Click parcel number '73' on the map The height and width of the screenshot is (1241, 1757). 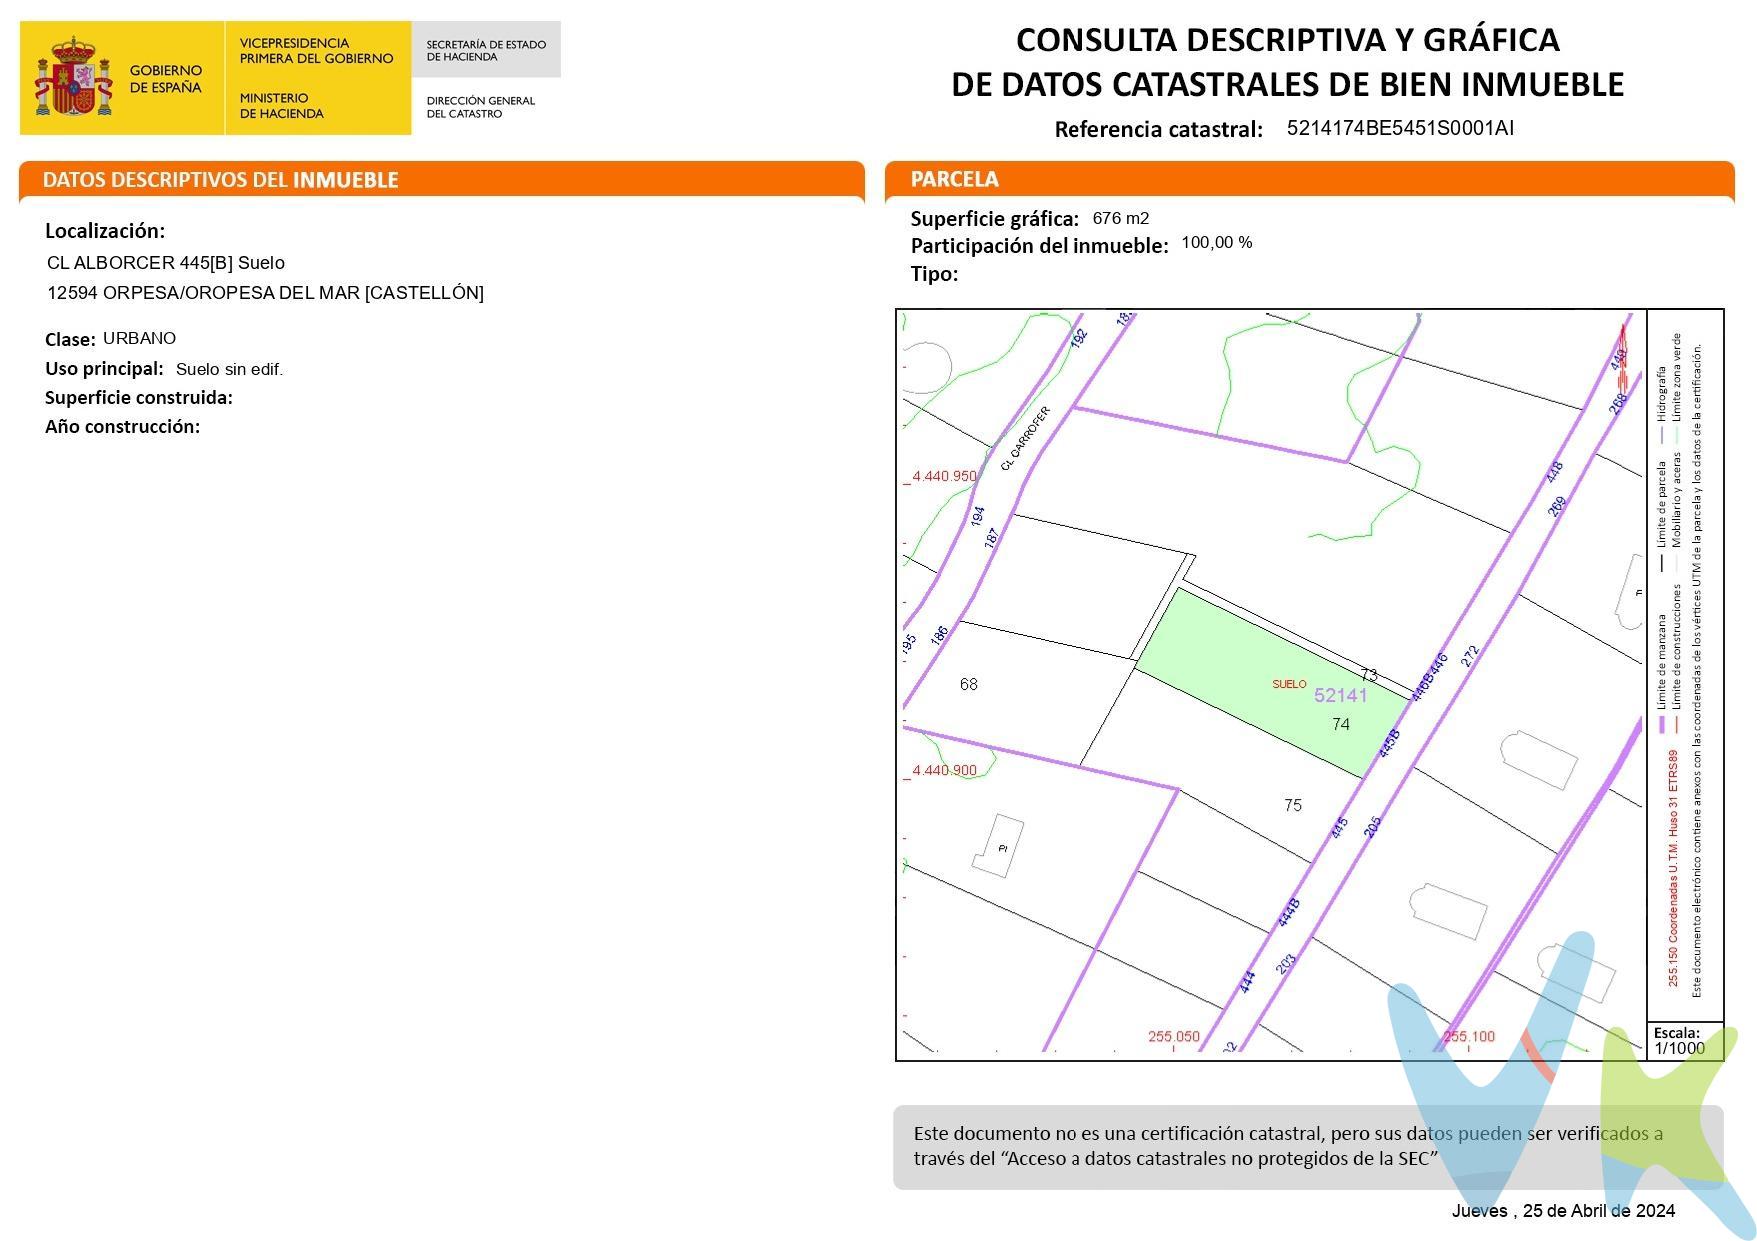coord(1369,675)
